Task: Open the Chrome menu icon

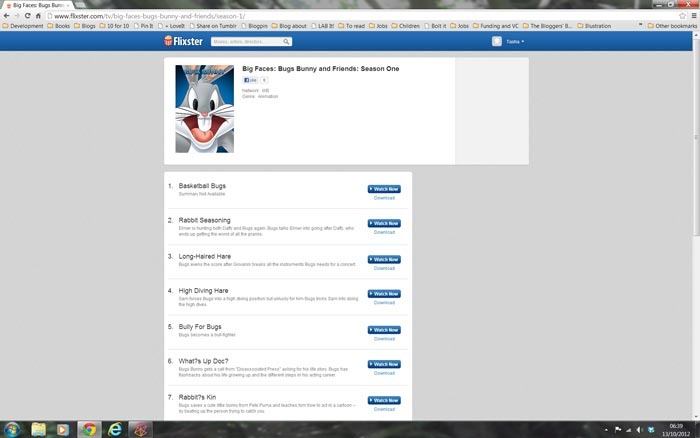Action: pos(694,16)
